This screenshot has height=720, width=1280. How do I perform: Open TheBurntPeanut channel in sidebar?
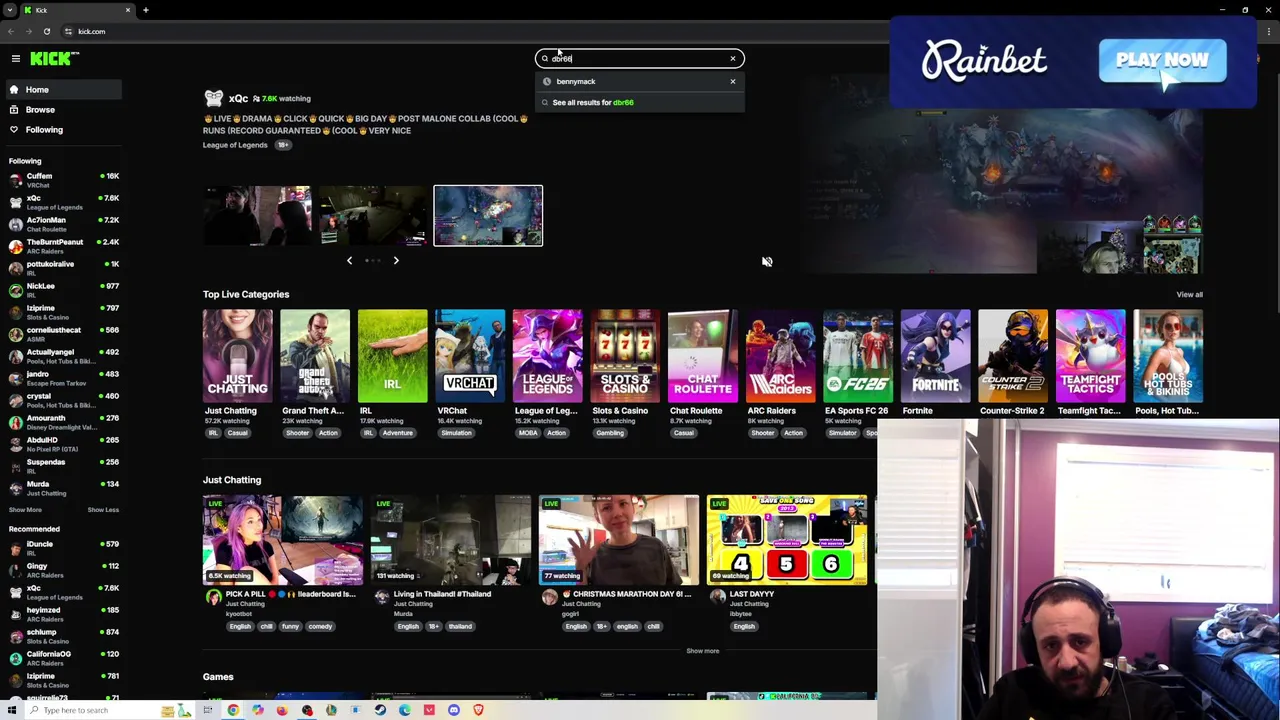[62, 246]
